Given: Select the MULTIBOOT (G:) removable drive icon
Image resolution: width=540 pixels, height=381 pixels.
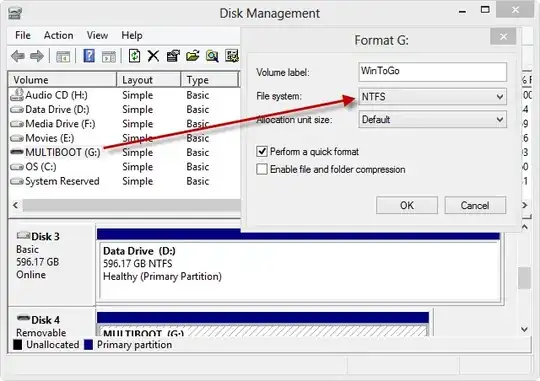Looking at the screenshot, I should 17,152.
